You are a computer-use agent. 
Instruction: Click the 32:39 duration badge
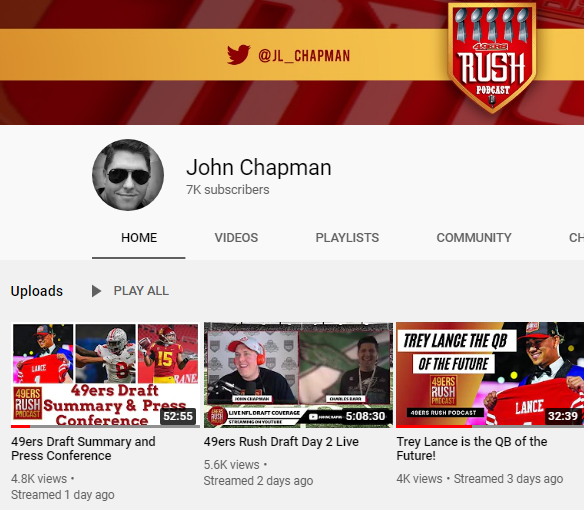pyautogui.click(x=563, y=416)
